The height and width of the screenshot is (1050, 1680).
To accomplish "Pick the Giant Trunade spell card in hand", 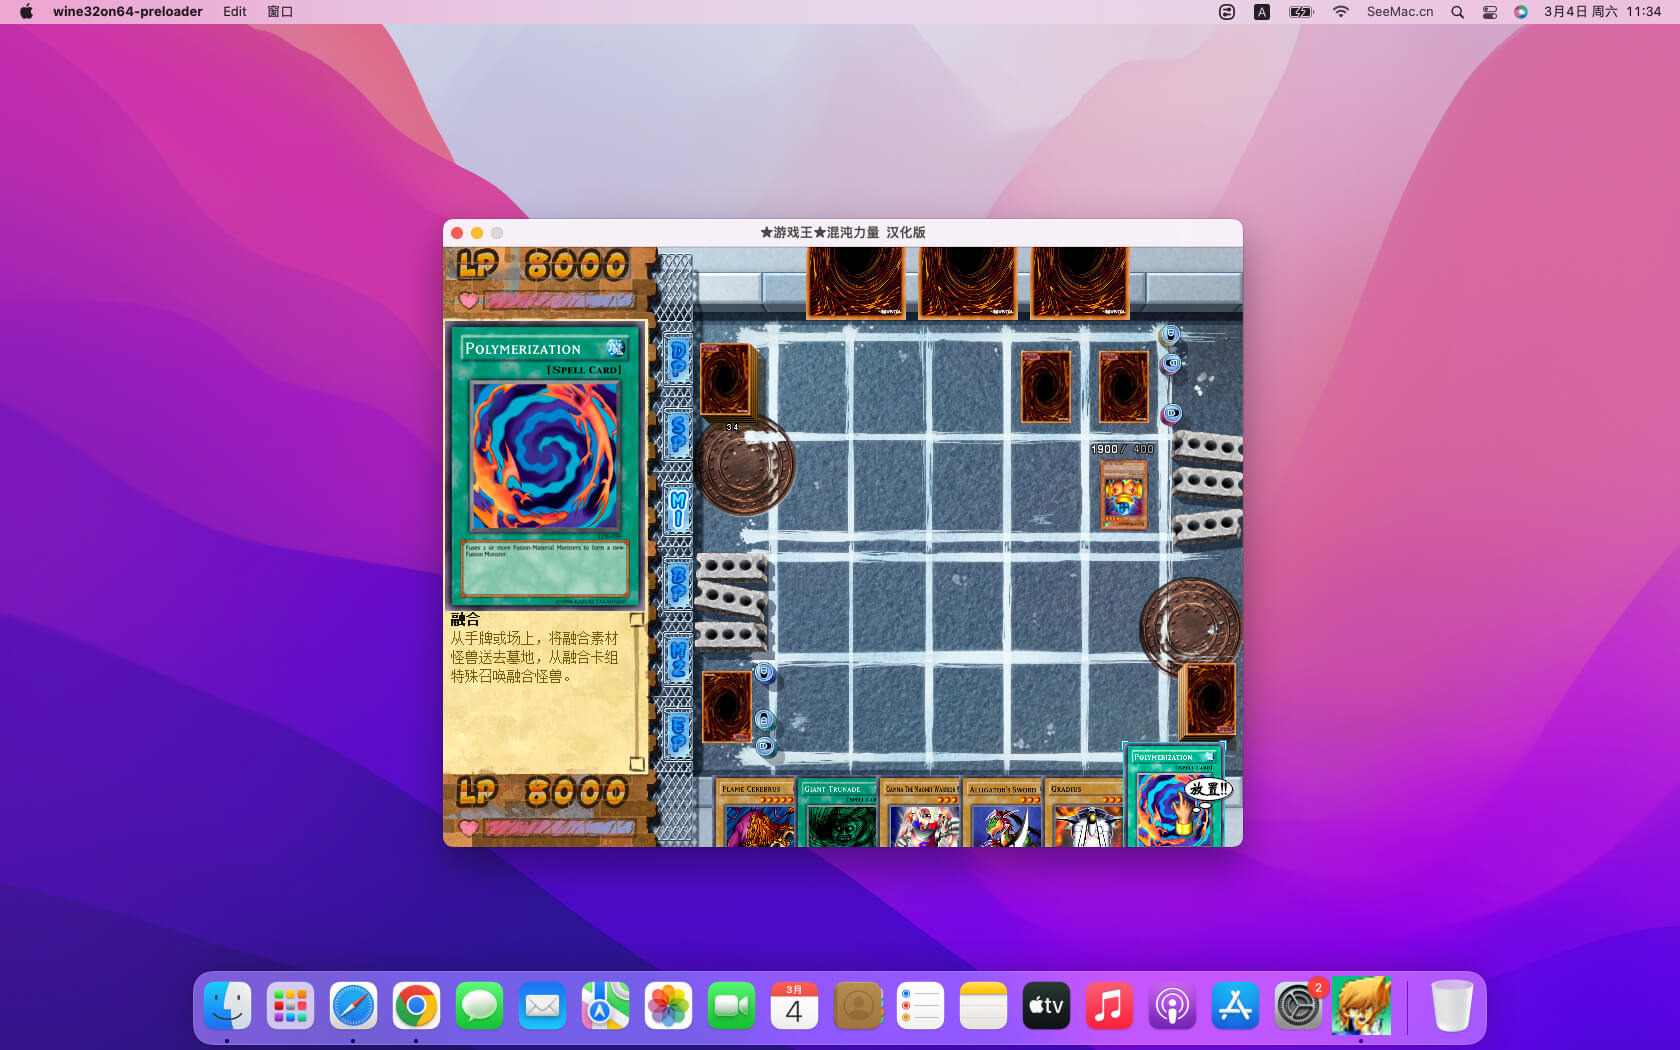I will point(838,813).
